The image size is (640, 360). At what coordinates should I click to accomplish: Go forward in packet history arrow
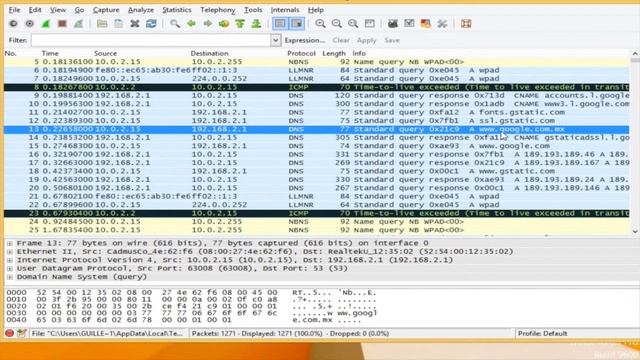[x=207, y=24]
